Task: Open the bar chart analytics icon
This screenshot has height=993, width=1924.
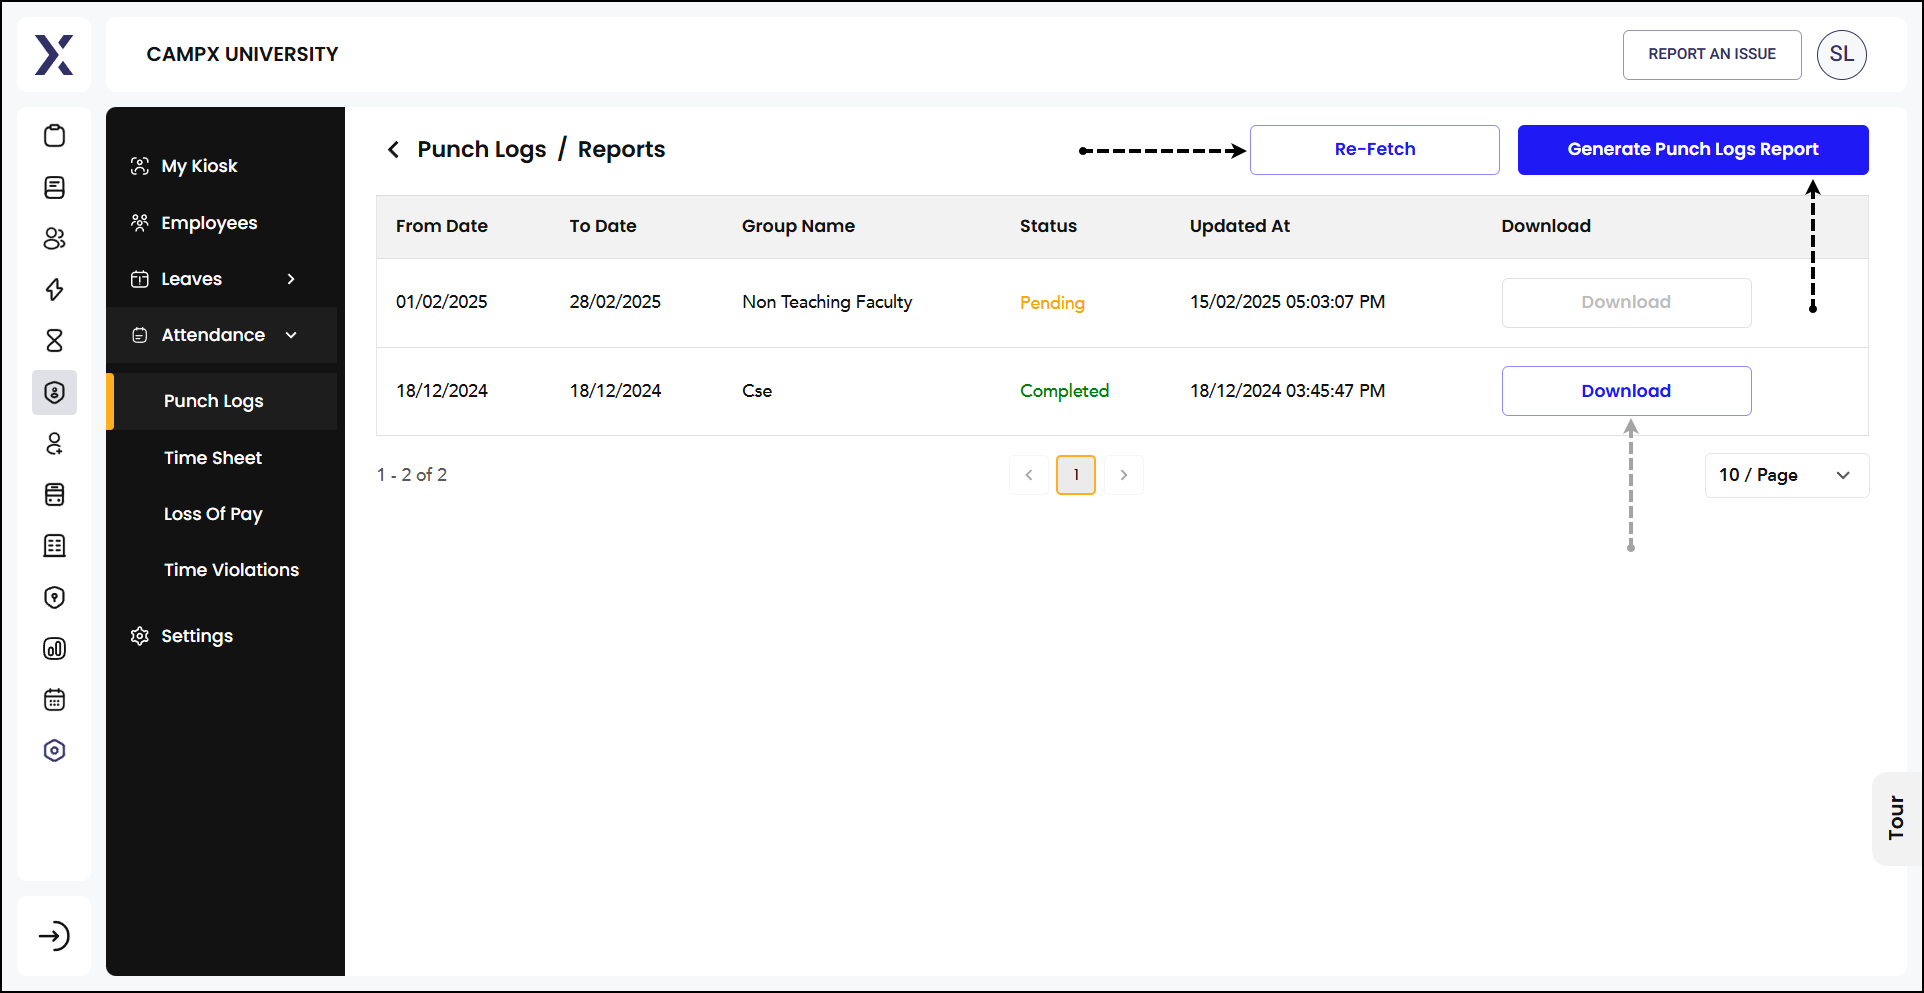Action: (x=55, y=648)
